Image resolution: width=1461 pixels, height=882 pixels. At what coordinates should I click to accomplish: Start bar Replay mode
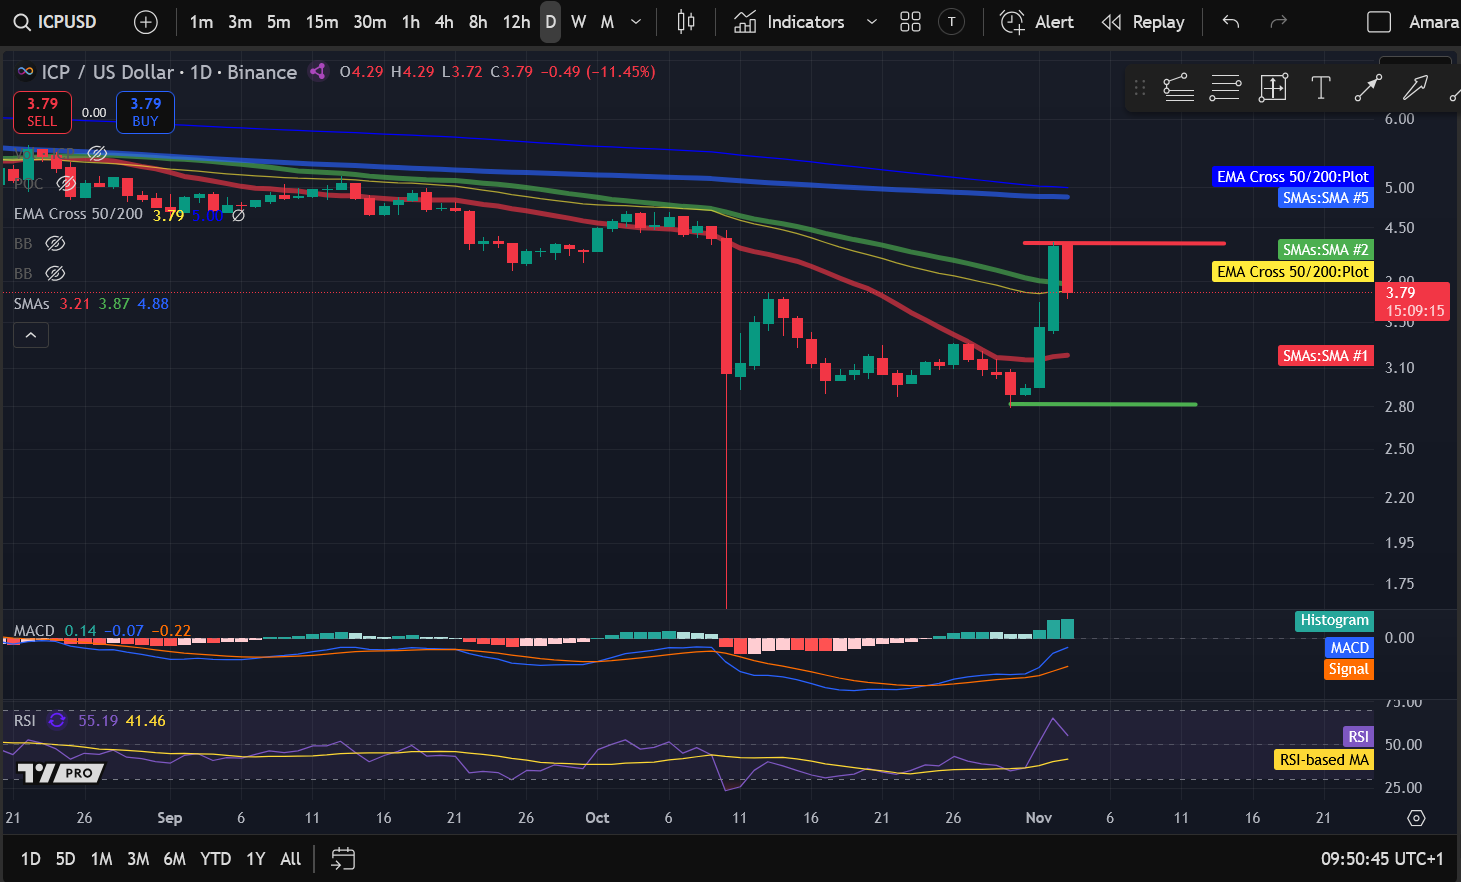pos(1143,22)
